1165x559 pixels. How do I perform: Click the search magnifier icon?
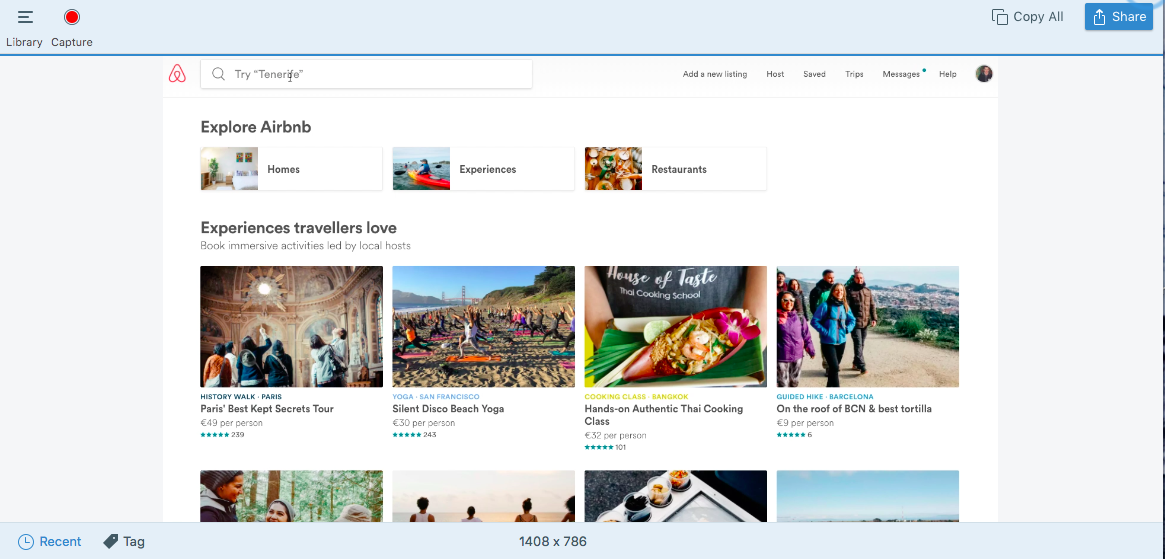tap(218, 74)
